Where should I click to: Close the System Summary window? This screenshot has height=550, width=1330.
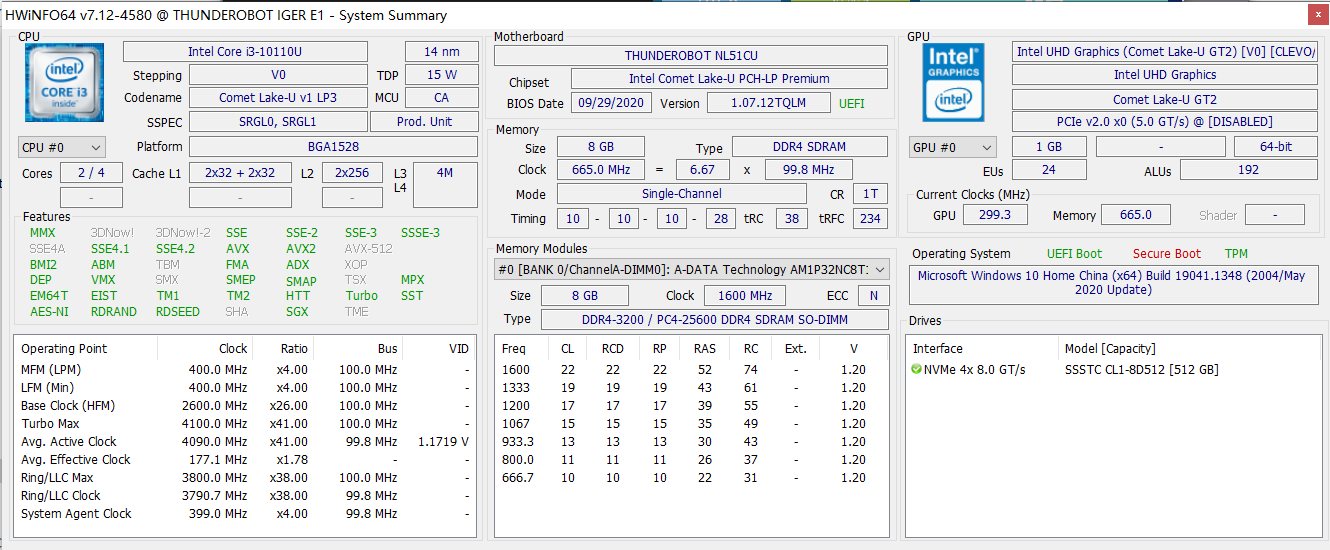pos(1319,15)
